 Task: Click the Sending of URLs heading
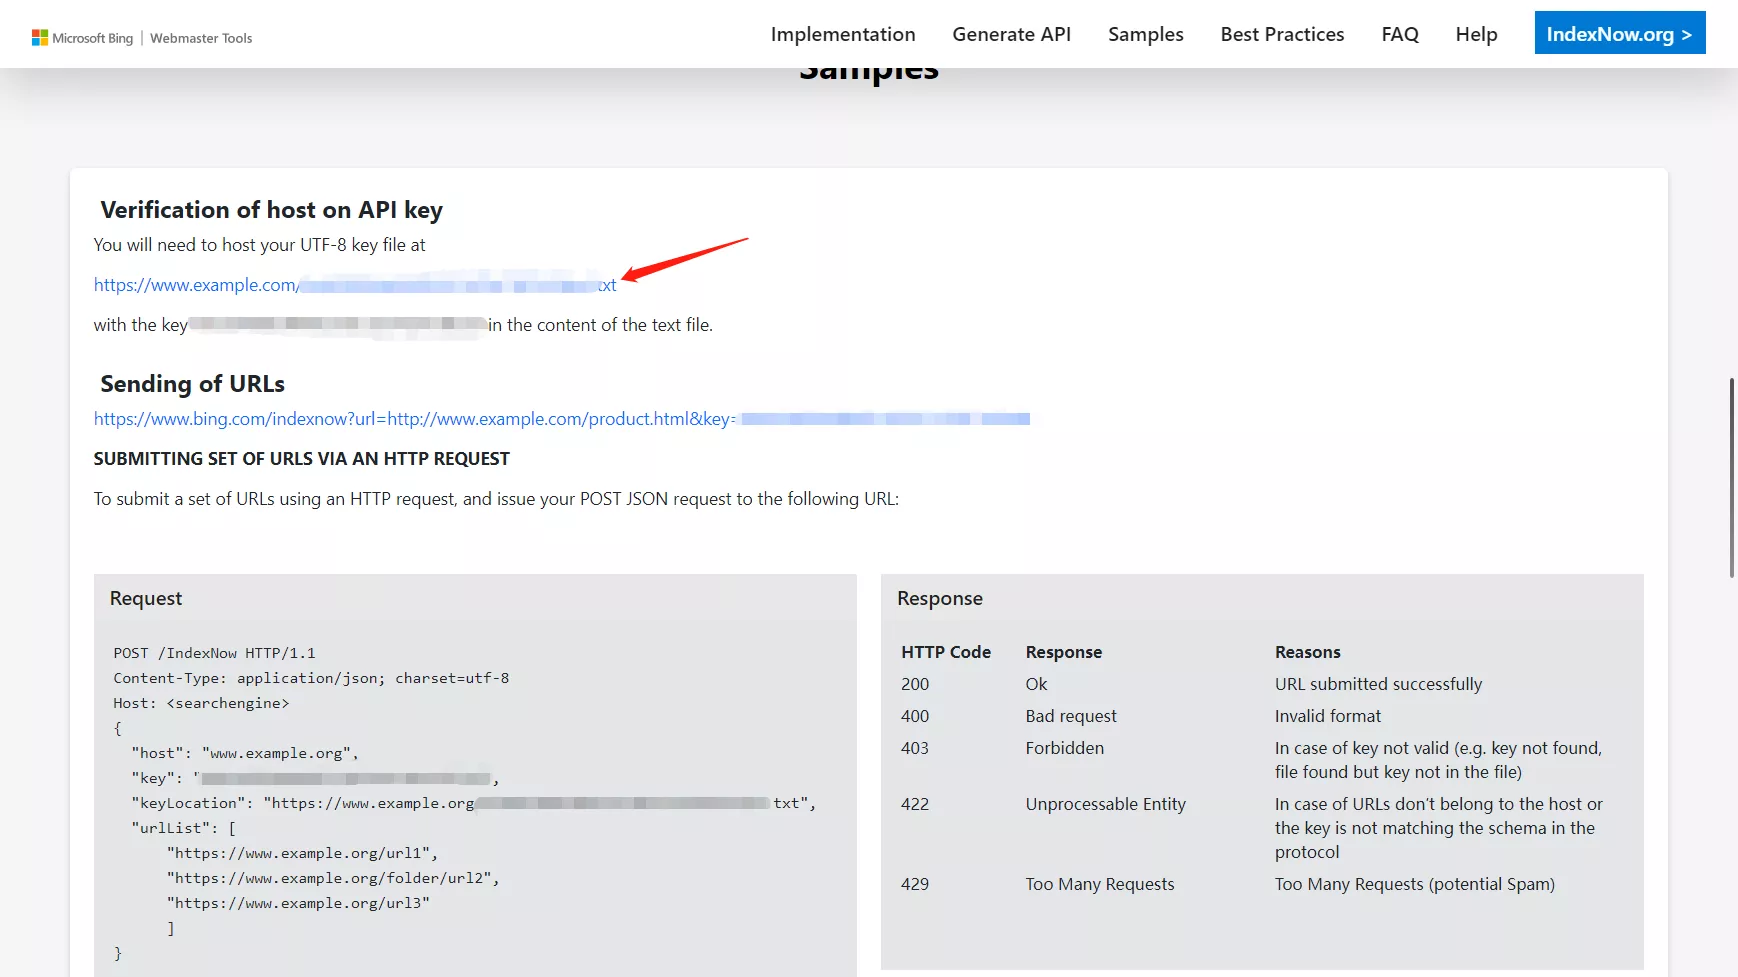coord(191,383)
